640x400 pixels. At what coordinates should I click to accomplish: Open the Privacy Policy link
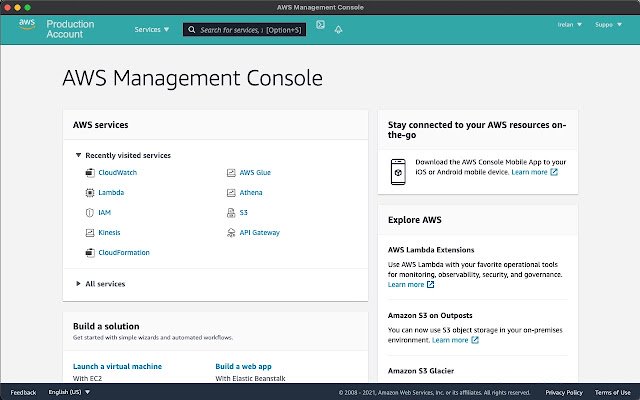564,393
